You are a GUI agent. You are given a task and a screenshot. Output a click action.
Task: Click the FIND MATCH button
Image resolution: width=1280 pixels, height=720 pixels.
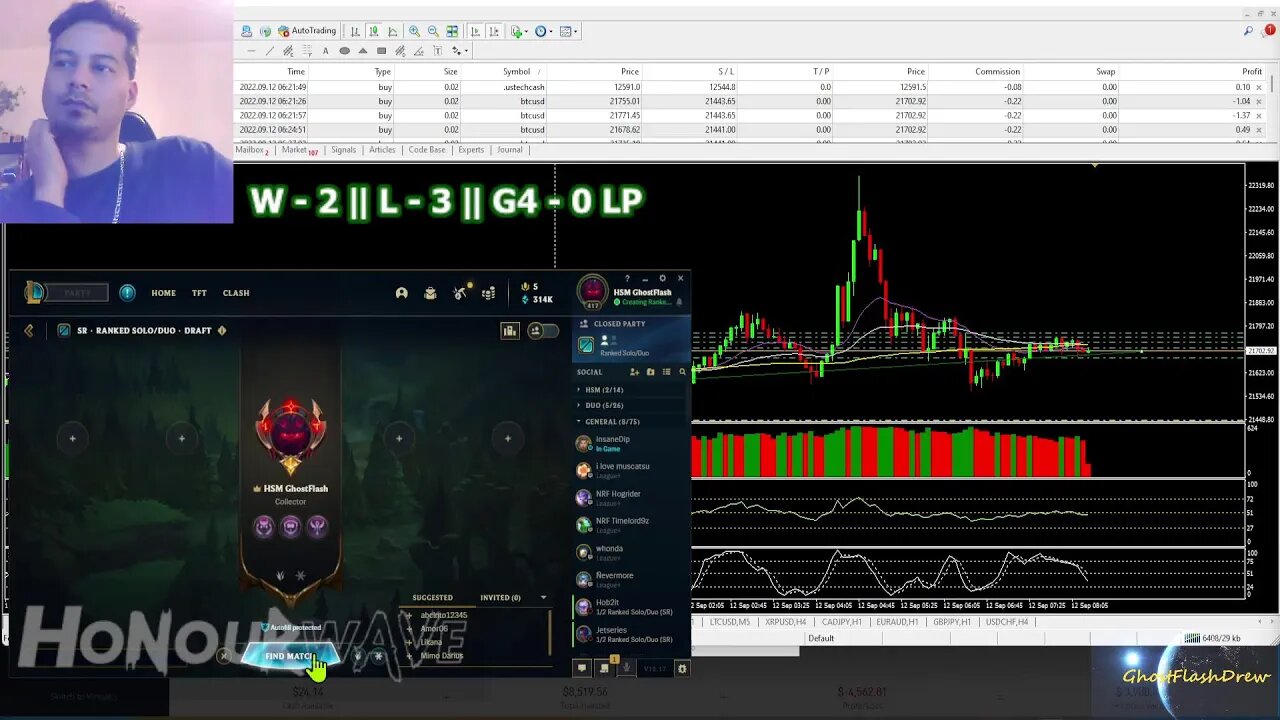click(x=290, y=656)
